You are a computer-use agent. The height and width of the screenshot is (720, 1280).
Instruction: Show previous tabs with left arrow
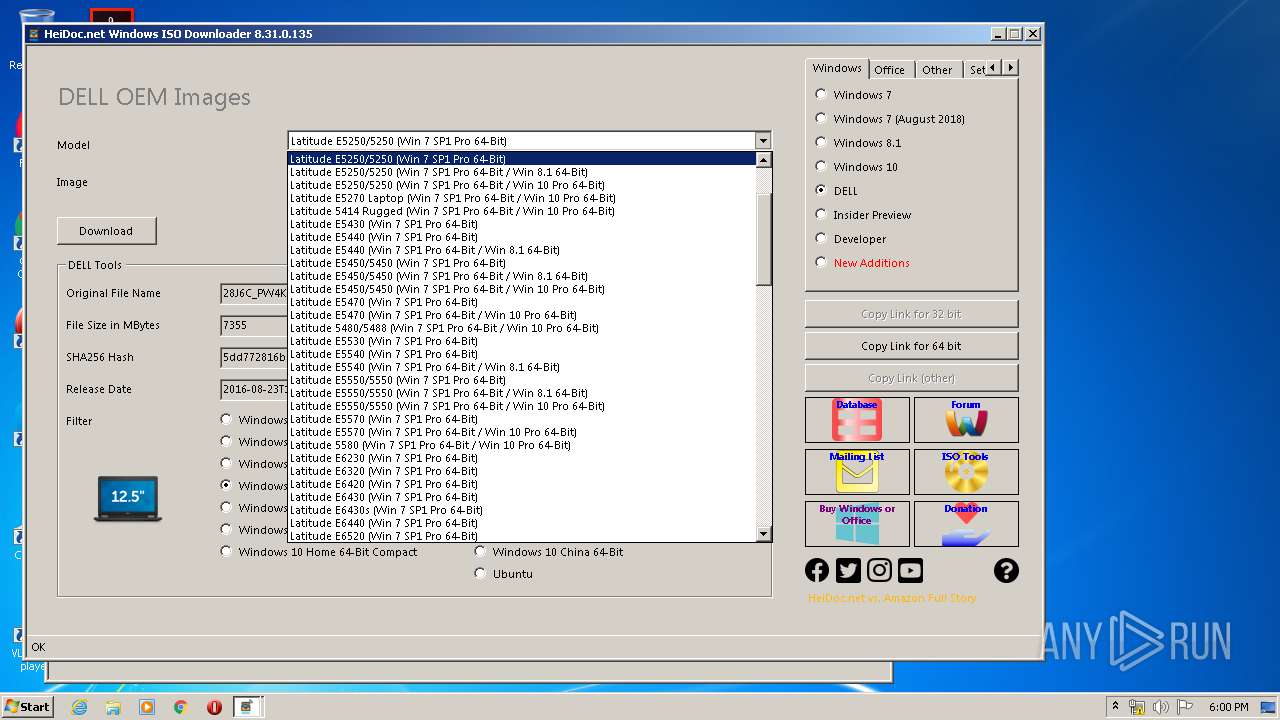tap(994, 68)
